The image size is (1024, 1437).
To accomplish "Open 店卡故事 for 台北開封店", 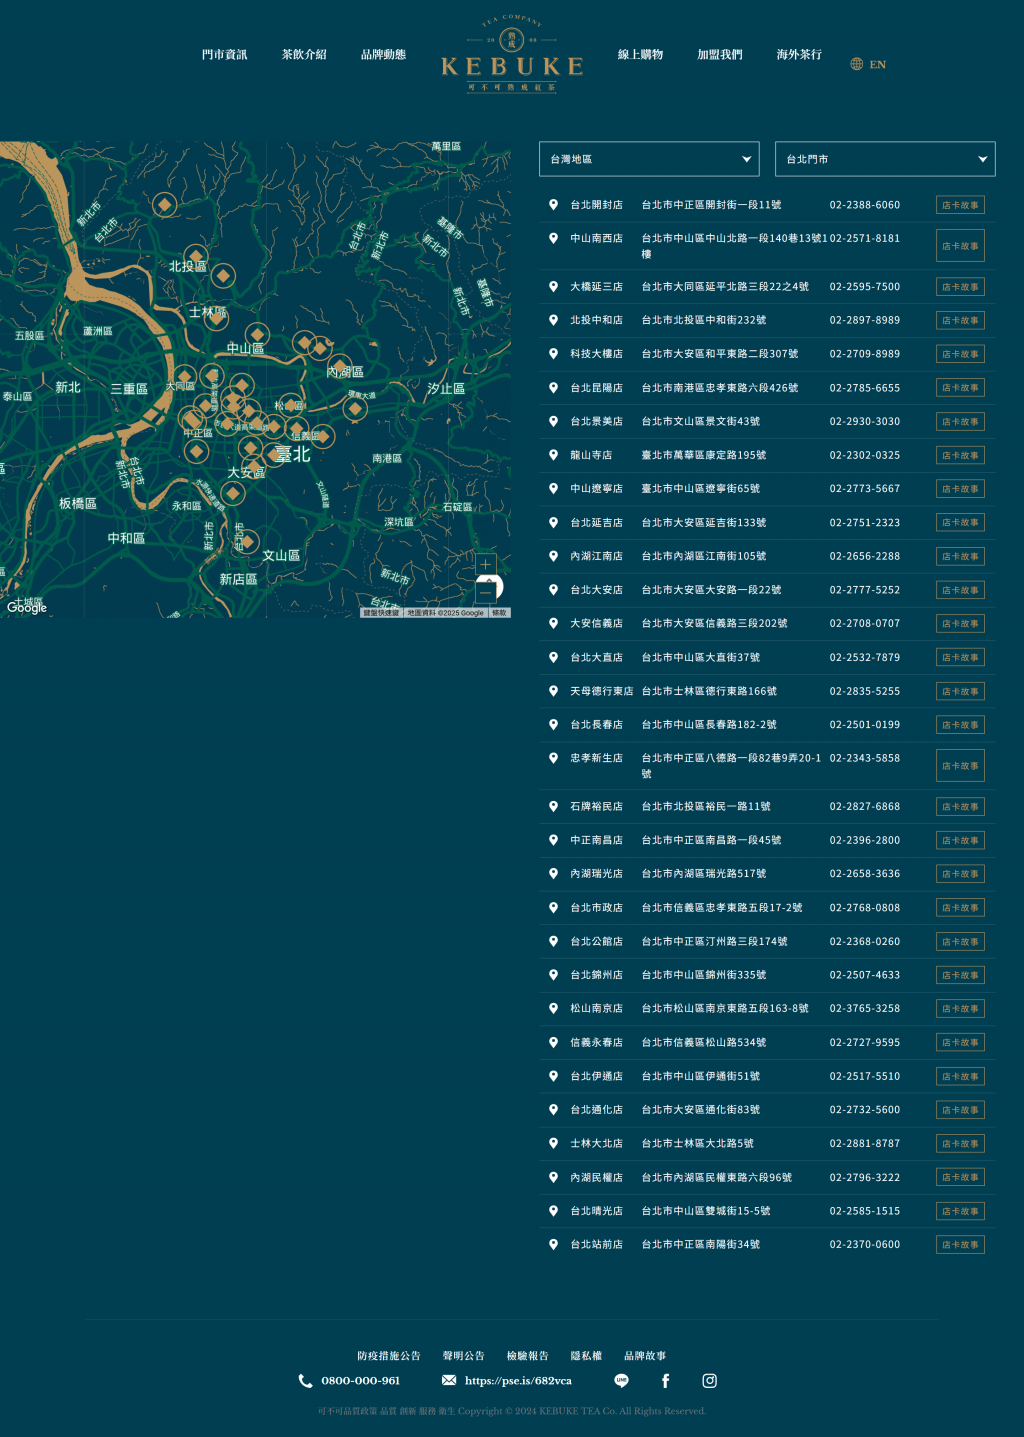I will tap(960, 205).
